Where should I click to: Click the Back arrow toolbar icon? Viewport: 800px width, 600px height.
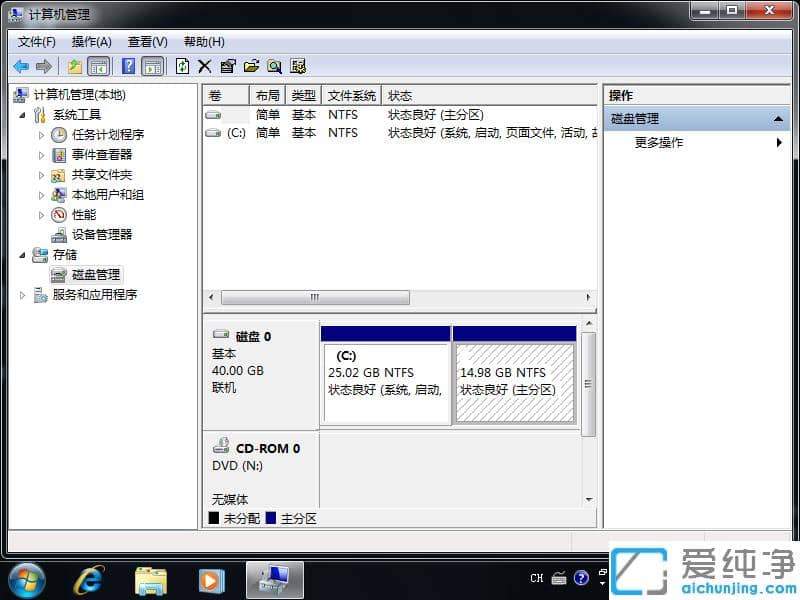point(21,66)
